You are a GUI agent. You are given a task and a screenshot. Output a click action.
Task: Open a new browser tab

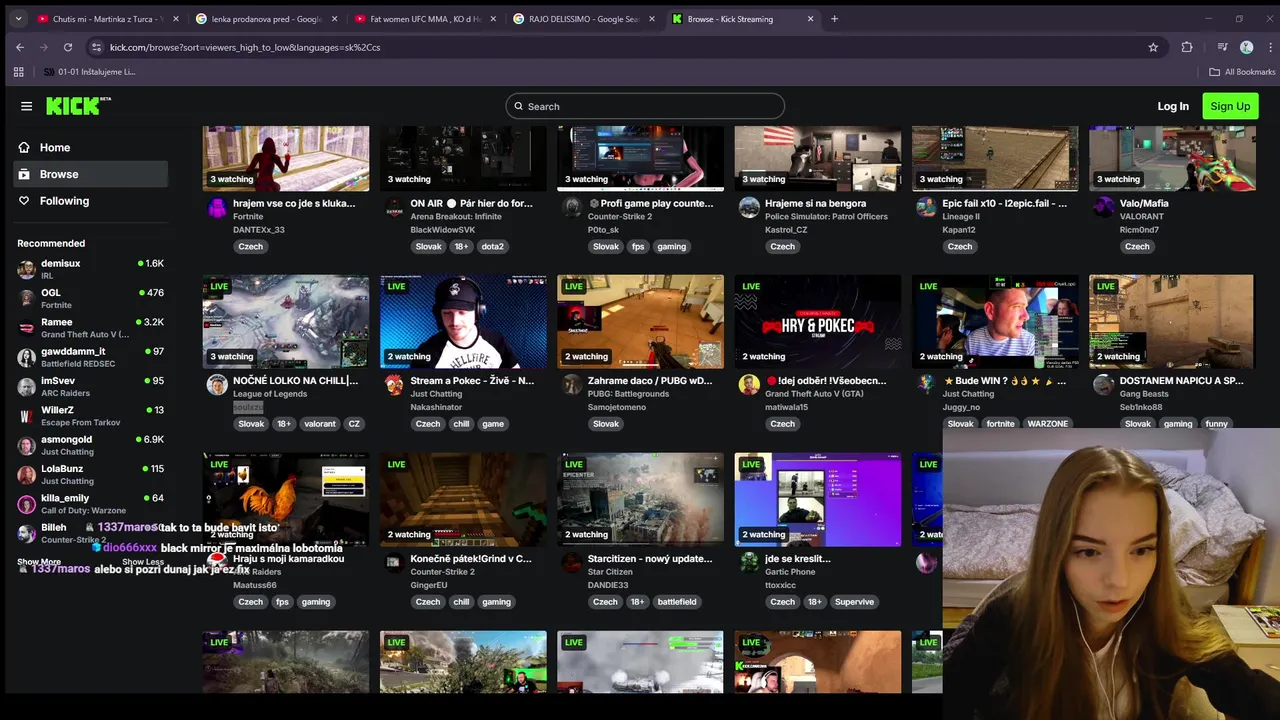click(835, 18)
